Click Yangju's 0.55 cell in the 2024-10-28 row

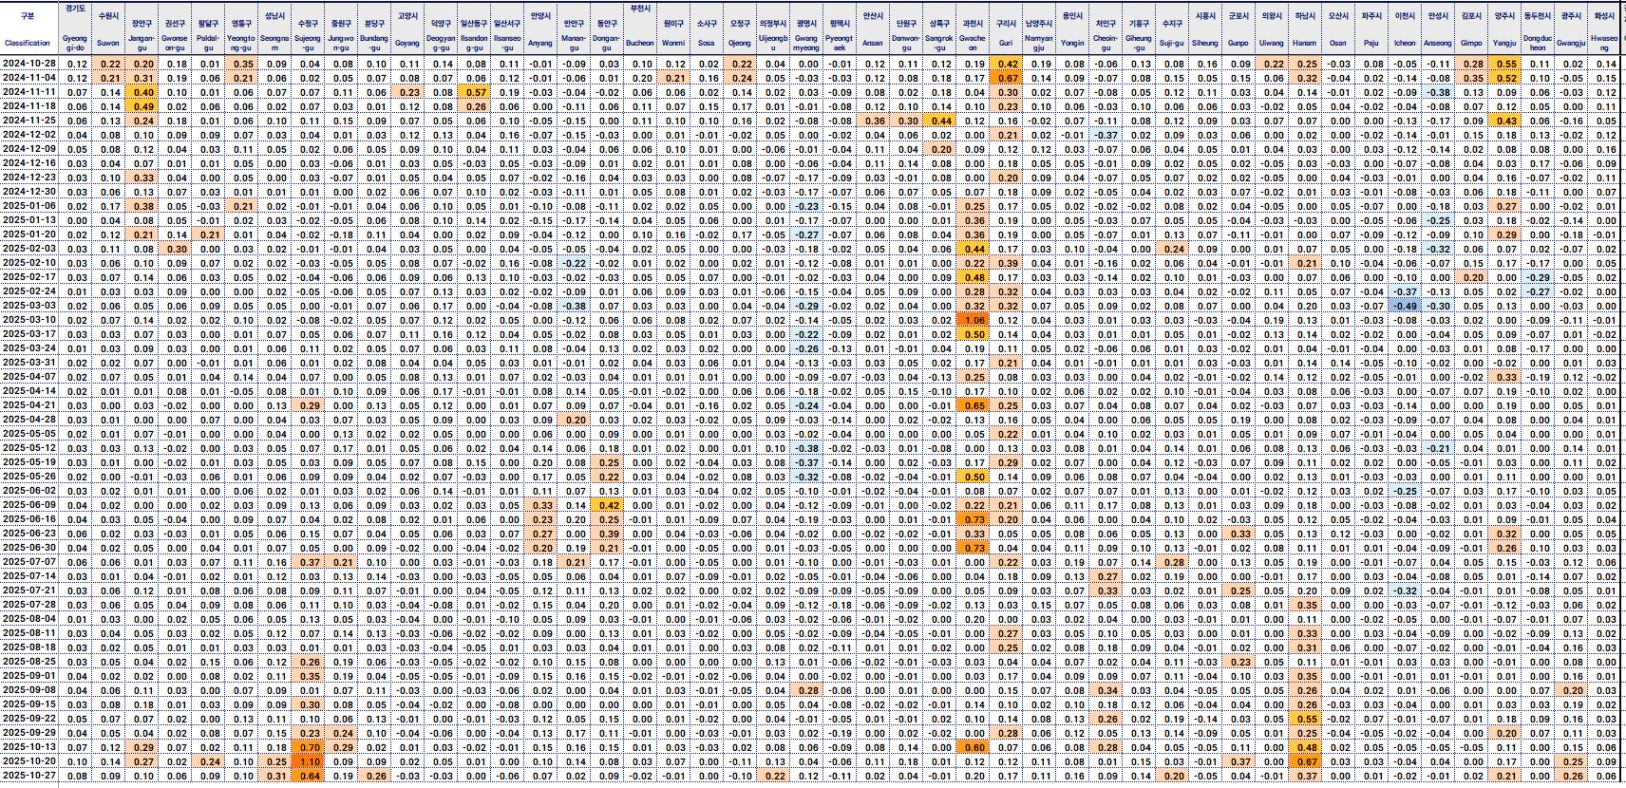click(1504, 63)
